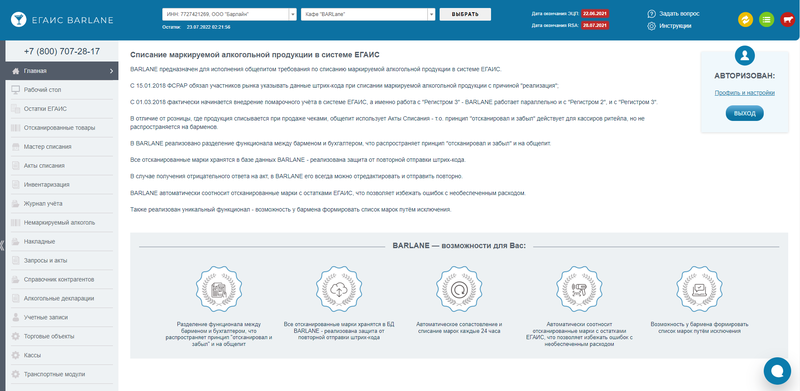Click the icon beside Журнал учёта

click(15, 204)
